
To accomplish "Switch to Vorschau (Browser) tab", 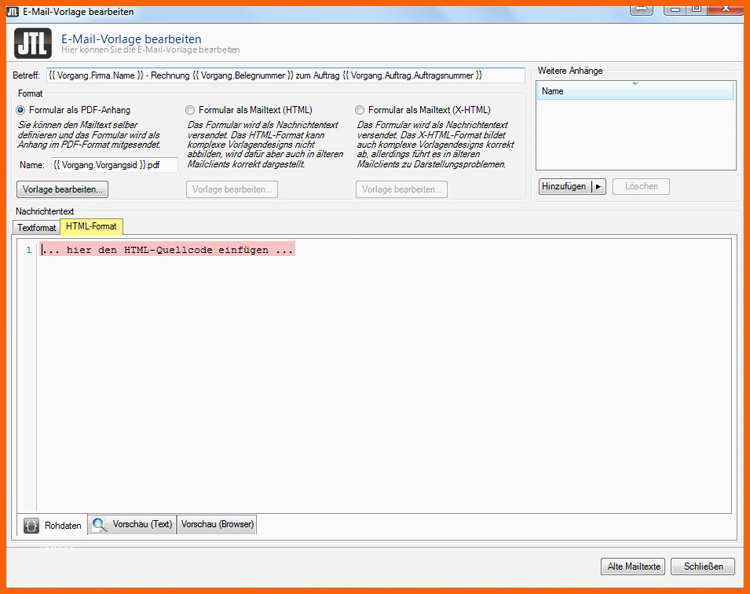I will (217, 524).
